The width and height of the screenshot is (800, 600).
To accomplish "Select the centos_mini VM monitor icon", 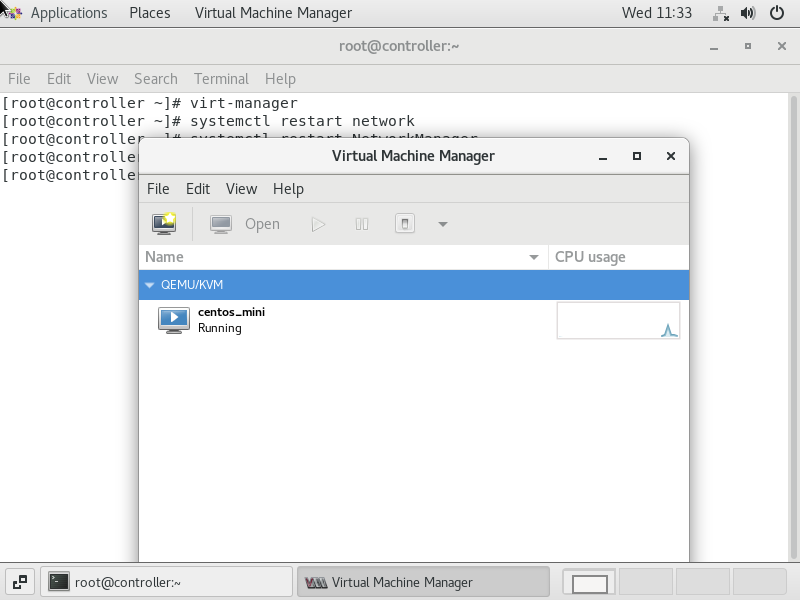I will [x=173, y=320].
